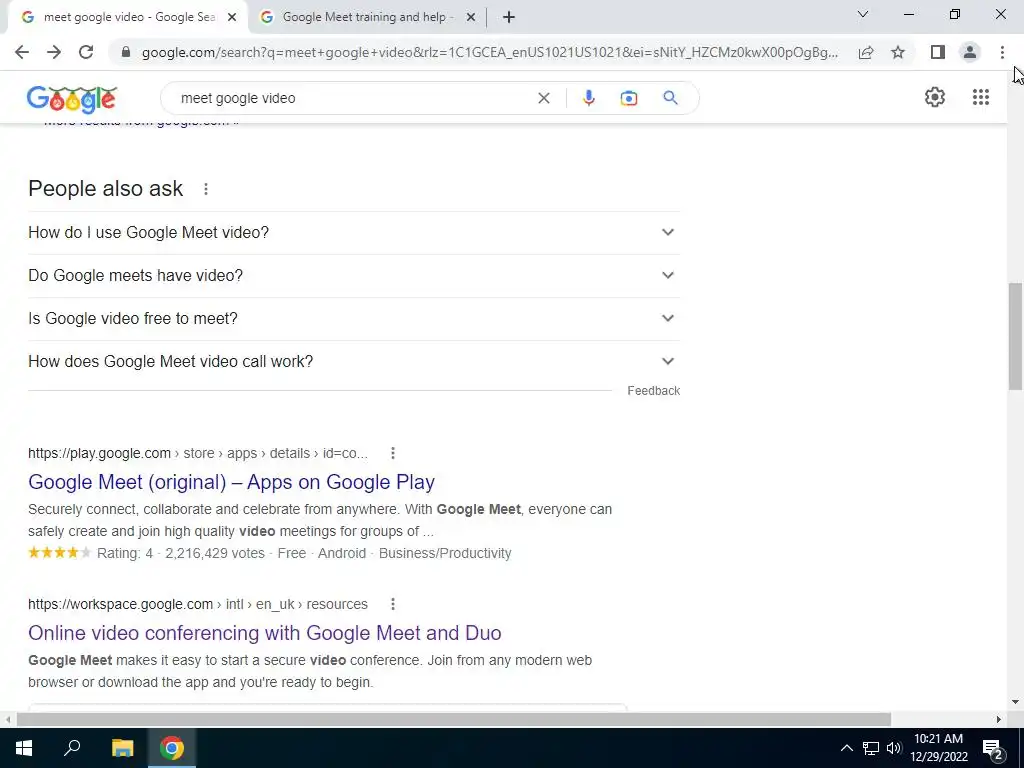Click the horizontal scrollbar thumb

tap(453, 719)
